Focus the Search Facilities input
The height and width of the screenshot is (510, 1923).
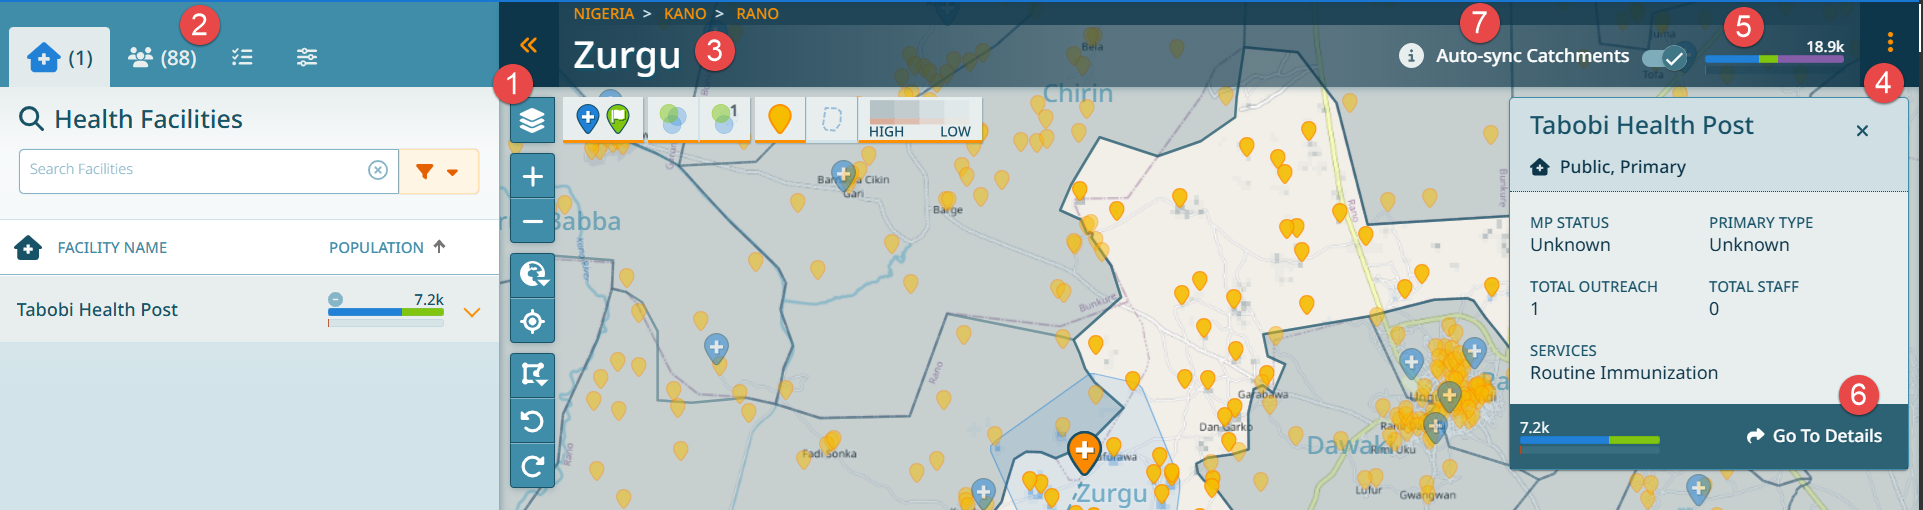[x=195, y=170]
